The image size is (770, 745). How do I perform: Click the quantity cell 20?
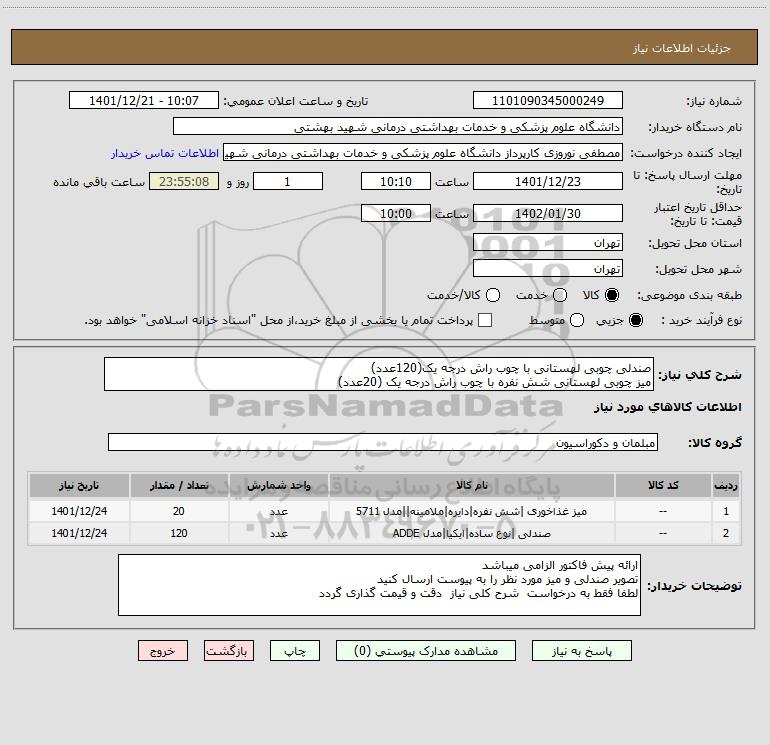click(x=179, y=511)
